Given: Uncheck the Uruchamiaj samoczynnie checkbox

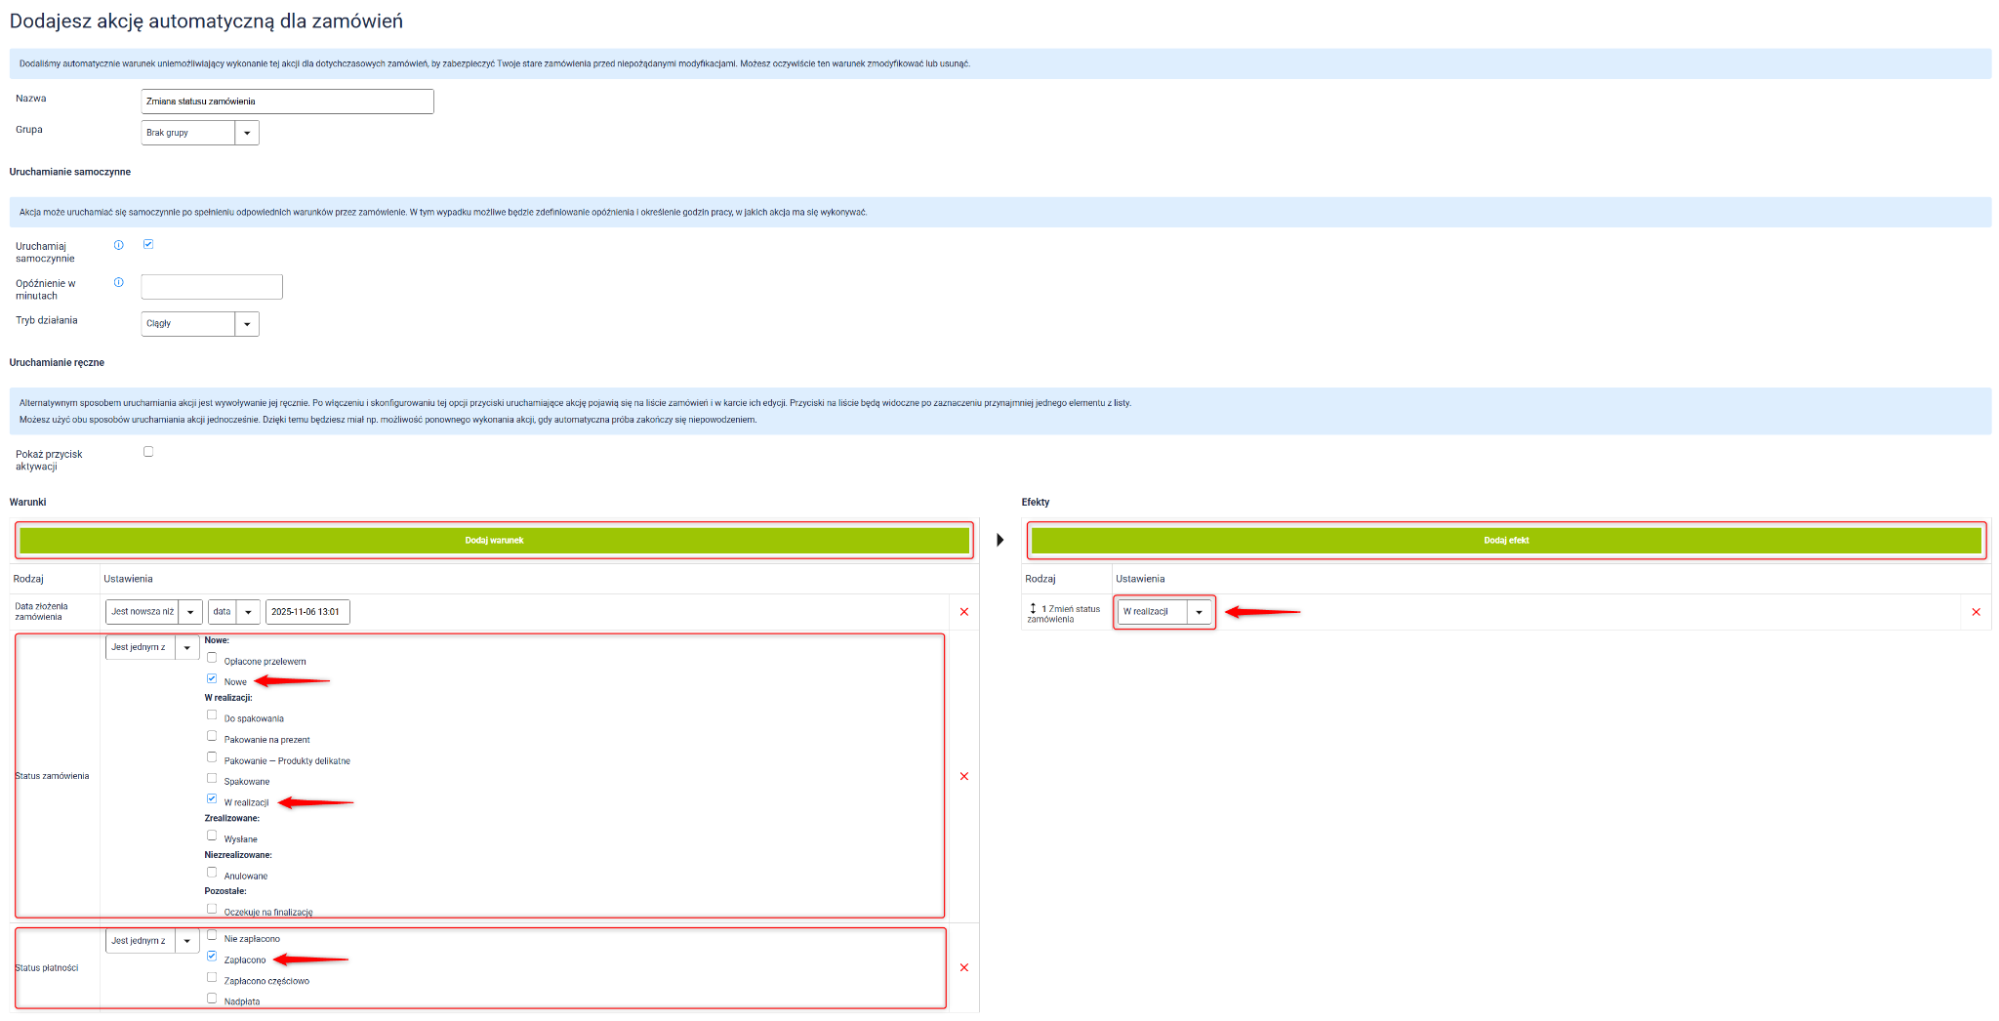Looking at the screenshot, I should pos(148,244).
